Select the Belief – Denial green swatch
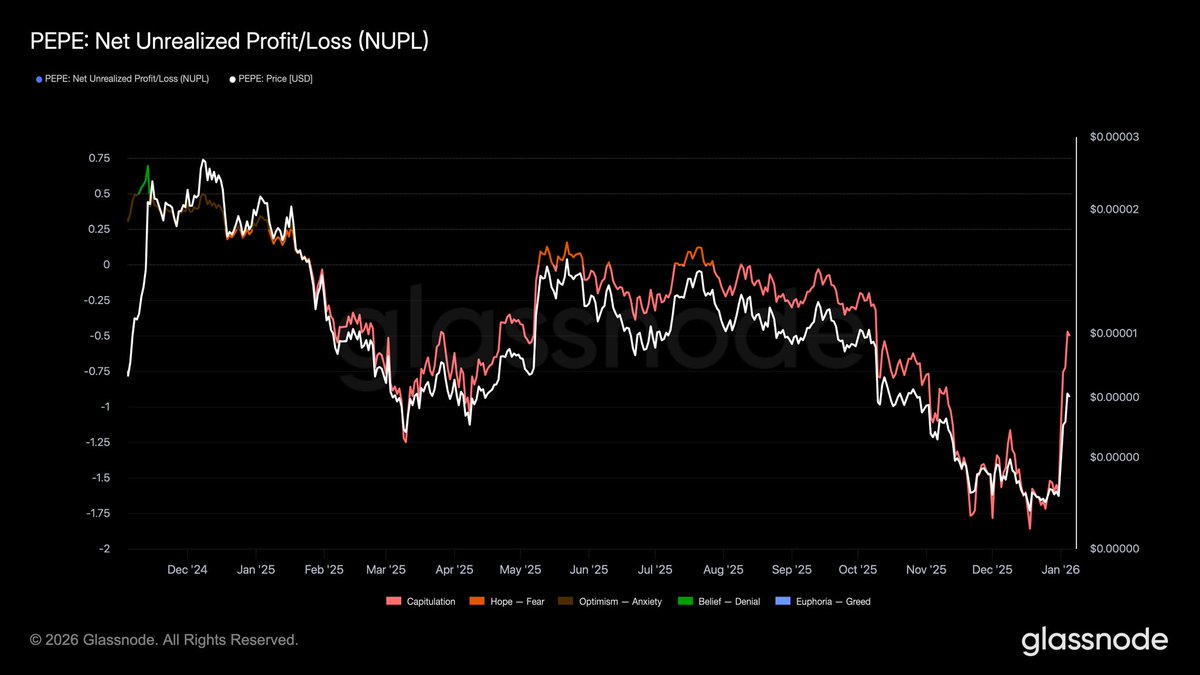 coord(685,602)
